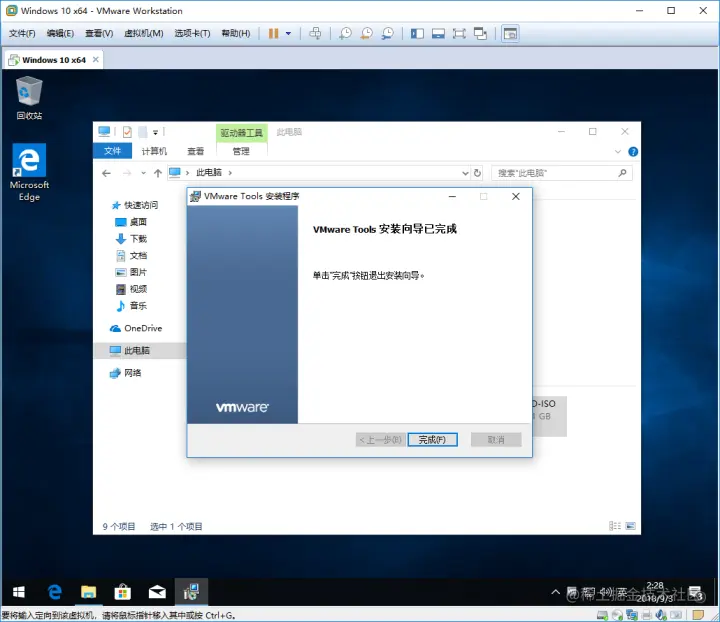Switch to Unity mode
Screen dimensions: 720x622
480,34
